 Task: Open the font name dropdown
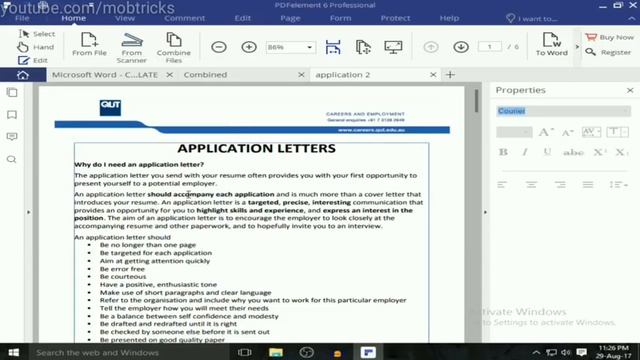563,111
